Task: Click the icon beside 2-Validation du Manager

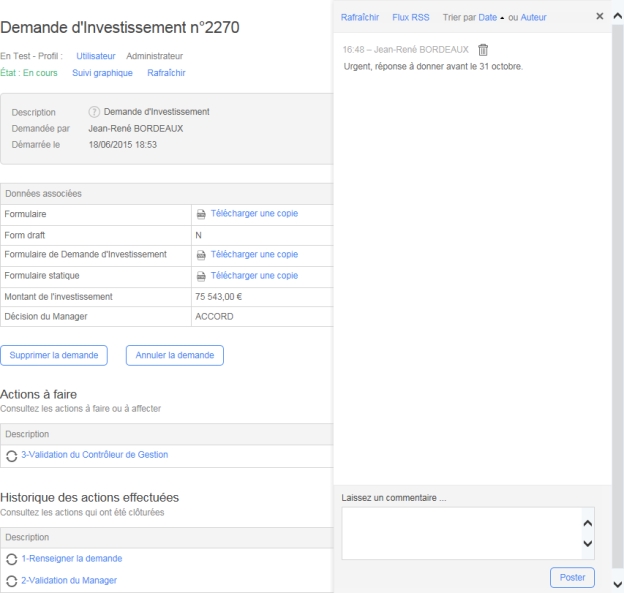Action: pos(12,581)
